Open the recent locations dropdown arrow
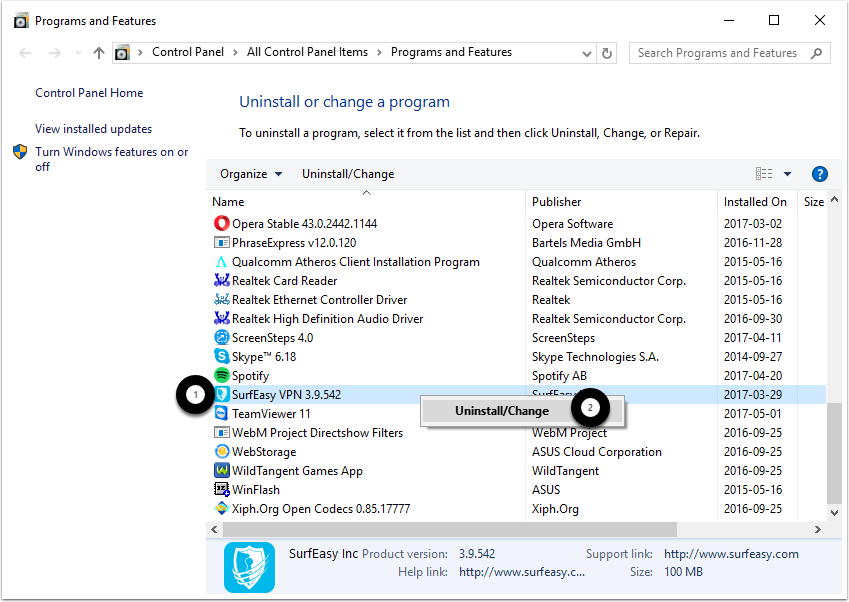The image size is (849, 602). pos(79,53)
